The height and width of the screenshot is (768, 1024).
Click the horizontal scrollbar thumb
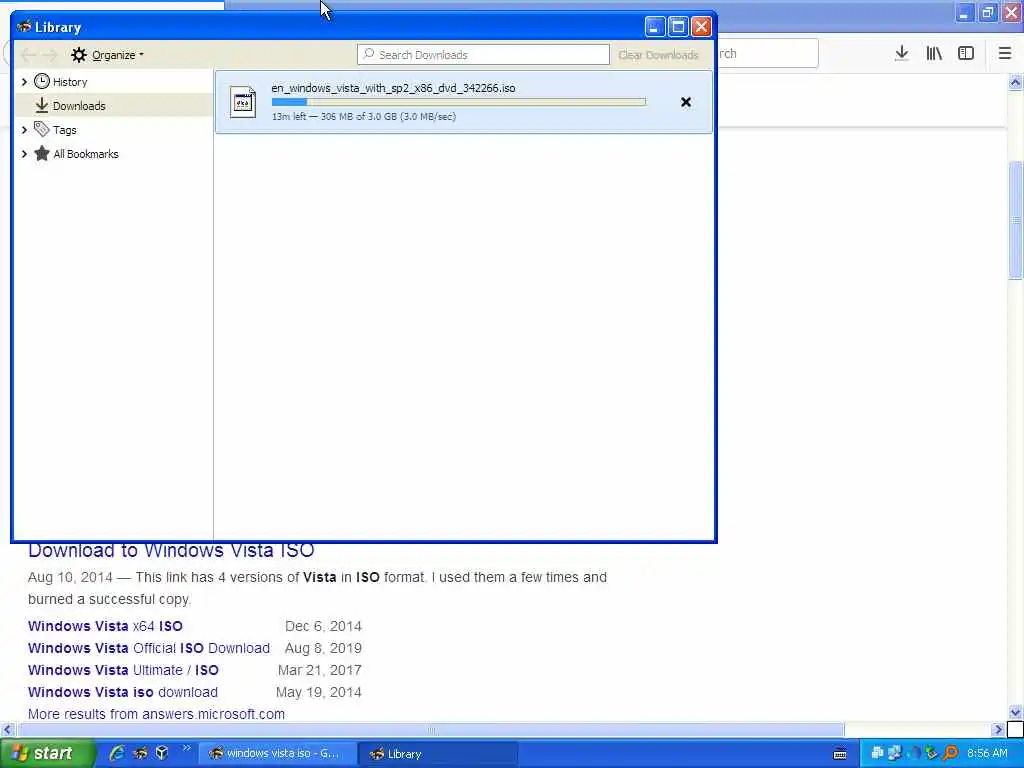(x=432, y=729)
